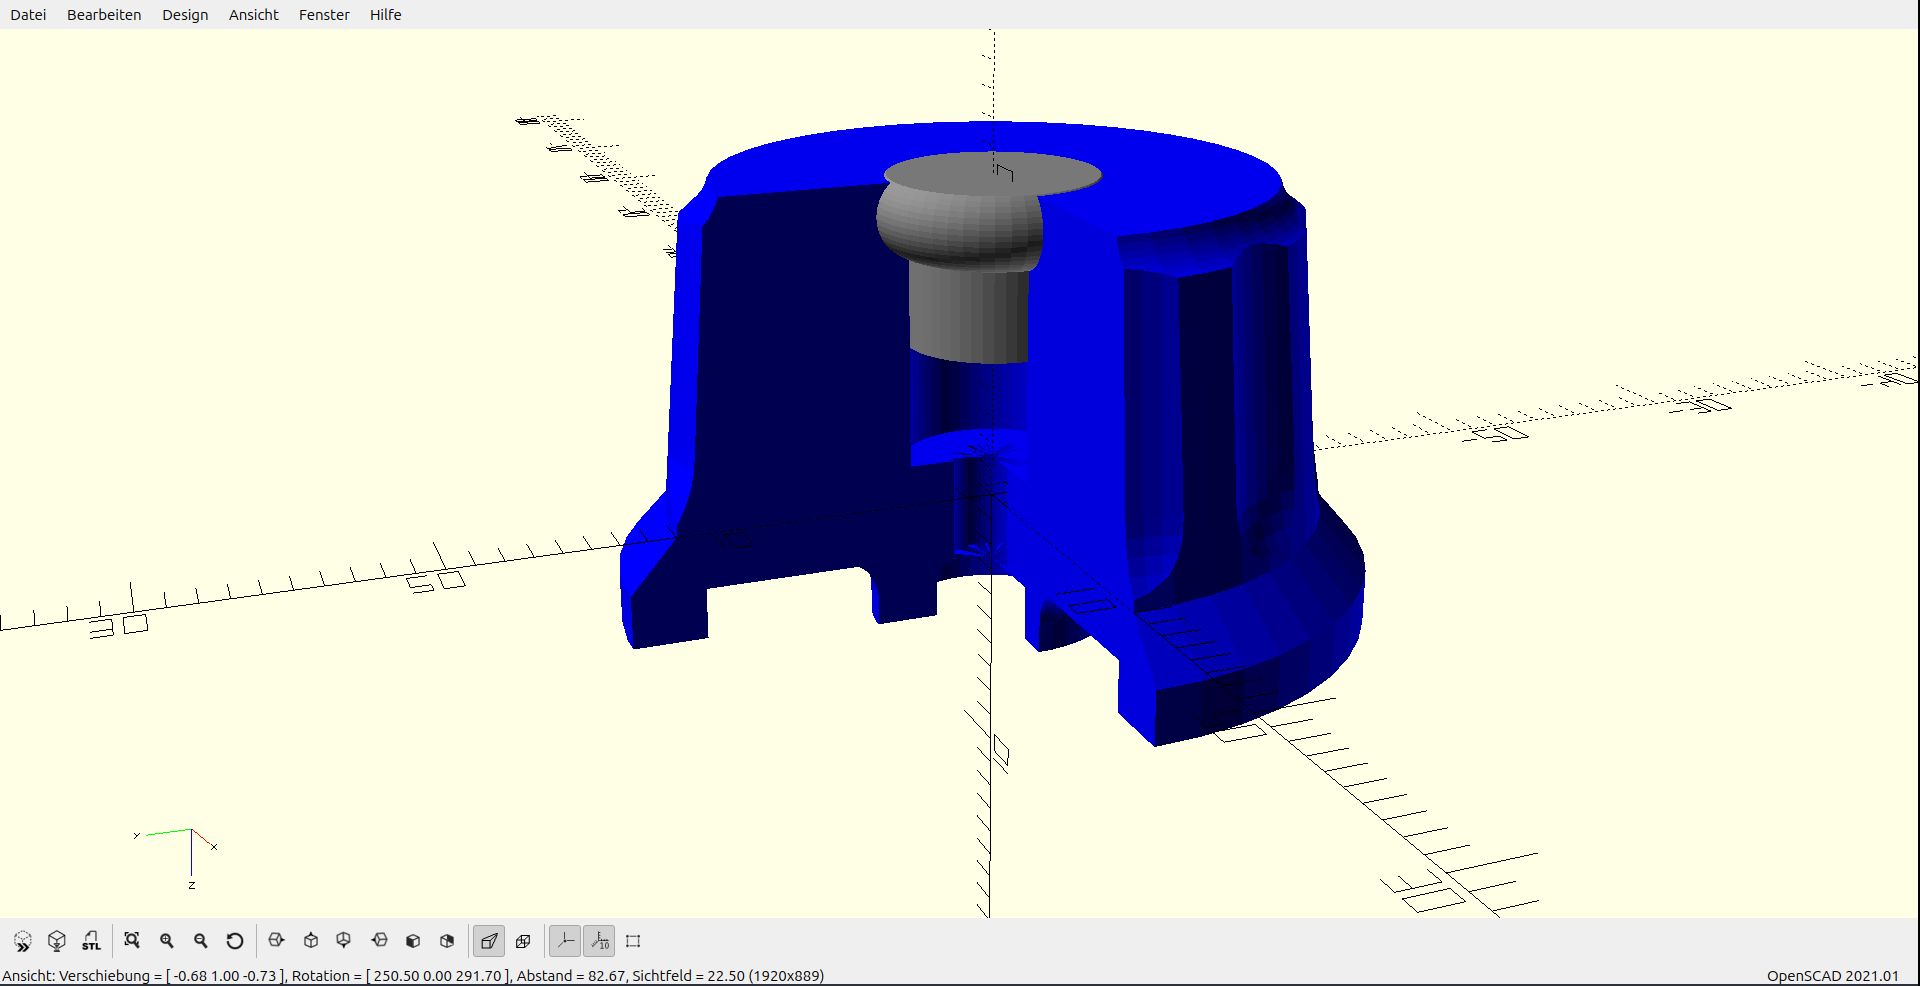This screenshot has height=986, width=1920.
Task: Click the OpenSCAD 2021.01 version label
Action: coord(1832,976)
